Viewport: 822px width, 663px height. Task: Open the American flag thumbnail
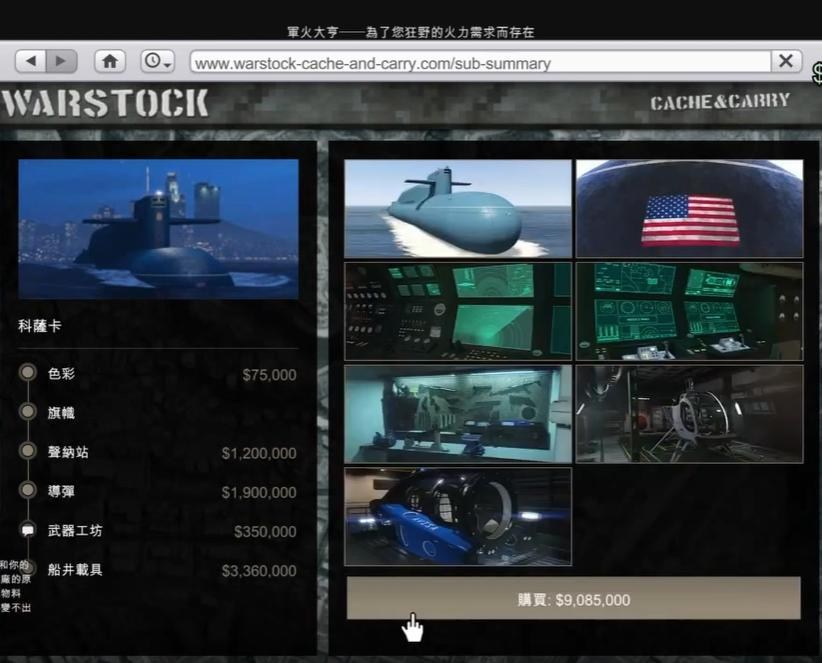689,209
